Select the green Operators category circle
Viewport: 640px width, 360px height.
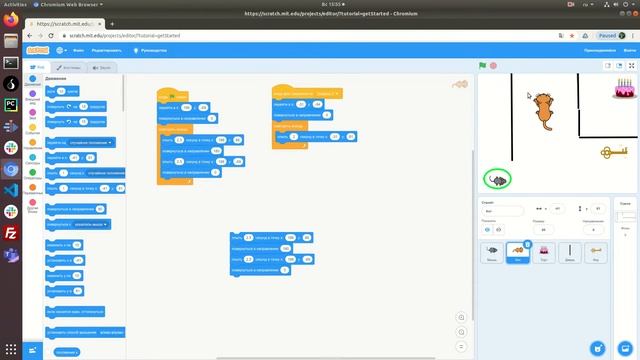[x=33, y=172]
